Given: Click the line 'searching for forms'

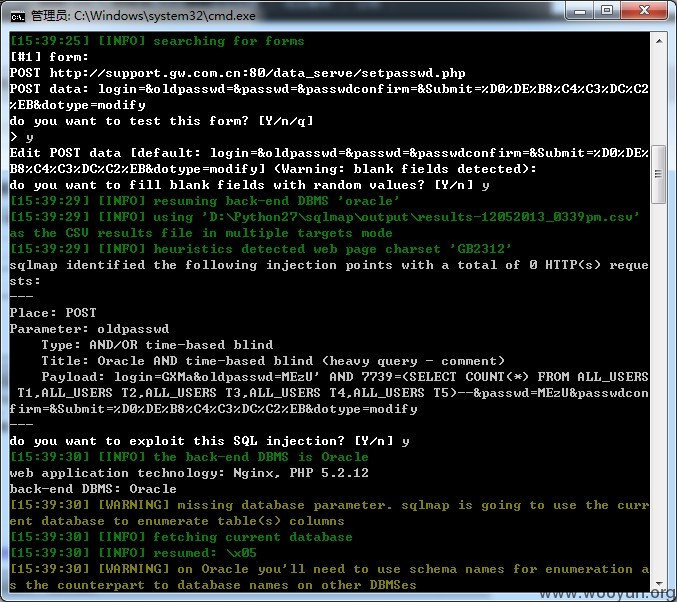Looking at the screenshot, I should tap(157, 41).
